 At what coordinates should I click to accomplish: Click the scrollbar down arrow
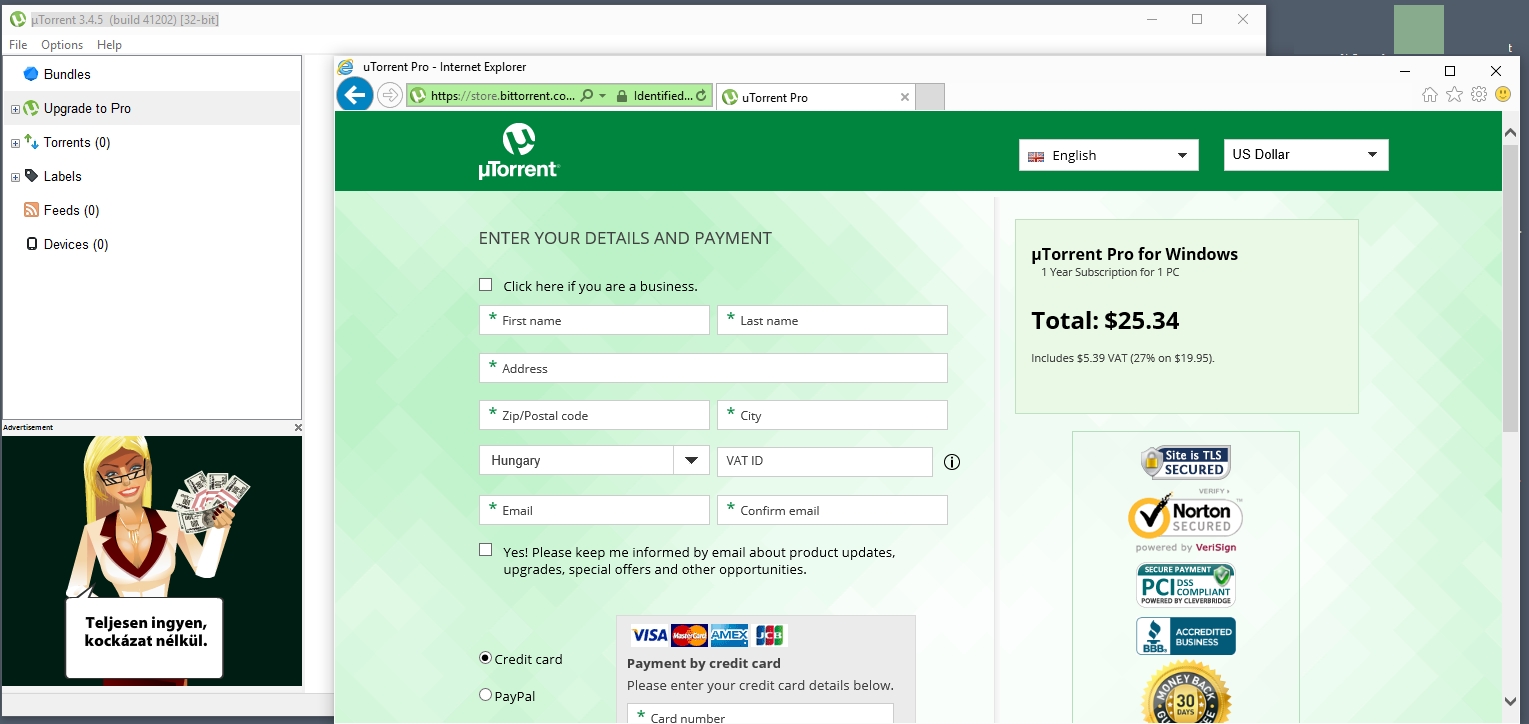point(1510,702)
